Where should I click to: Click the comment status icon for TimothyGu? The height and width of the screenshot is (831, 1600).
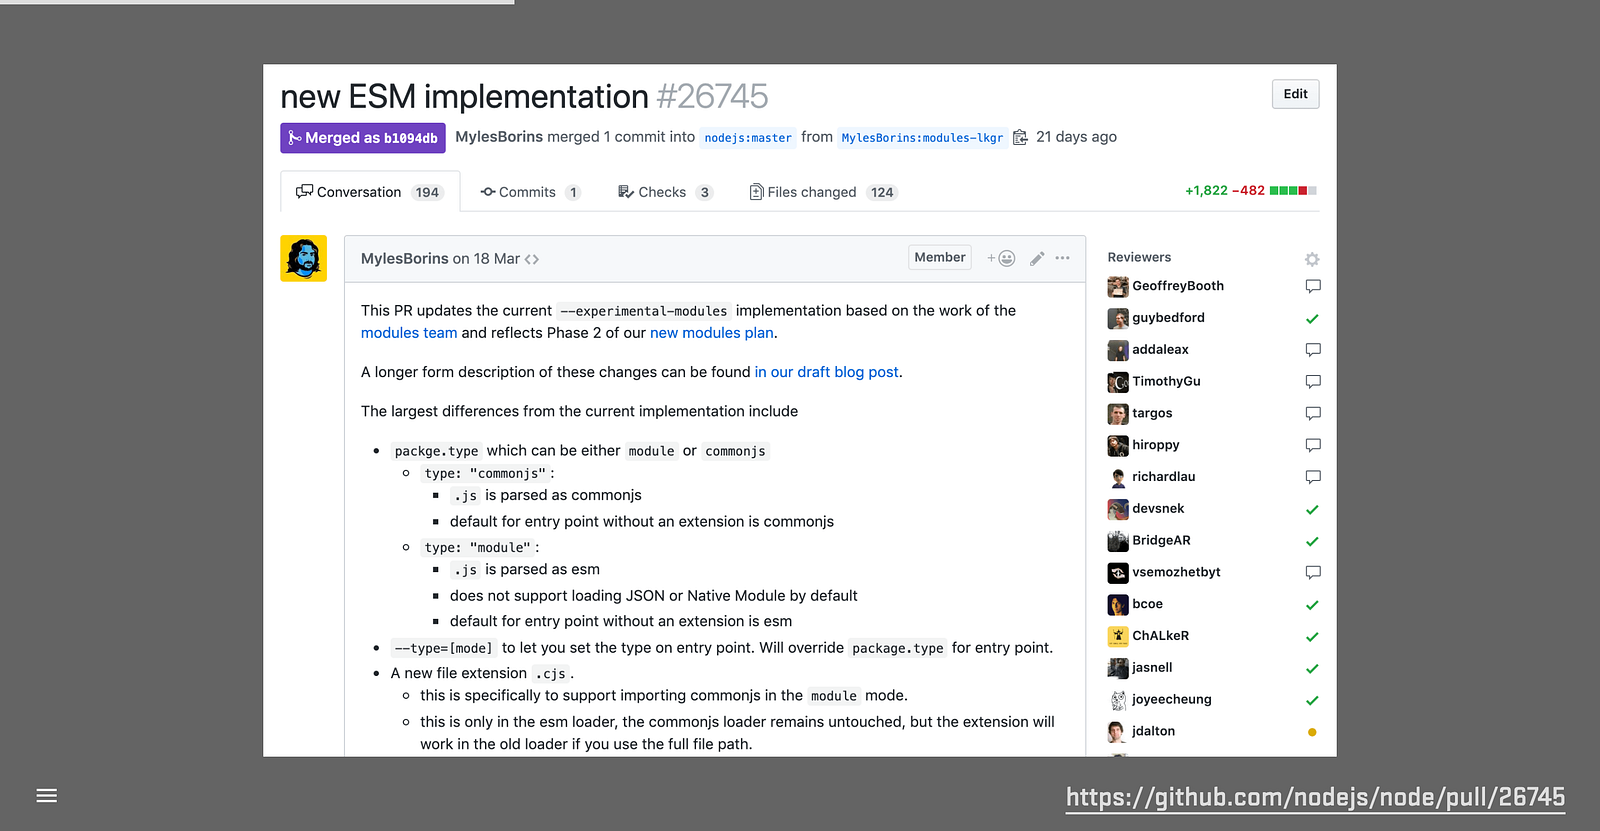[x=1313, y=382]
